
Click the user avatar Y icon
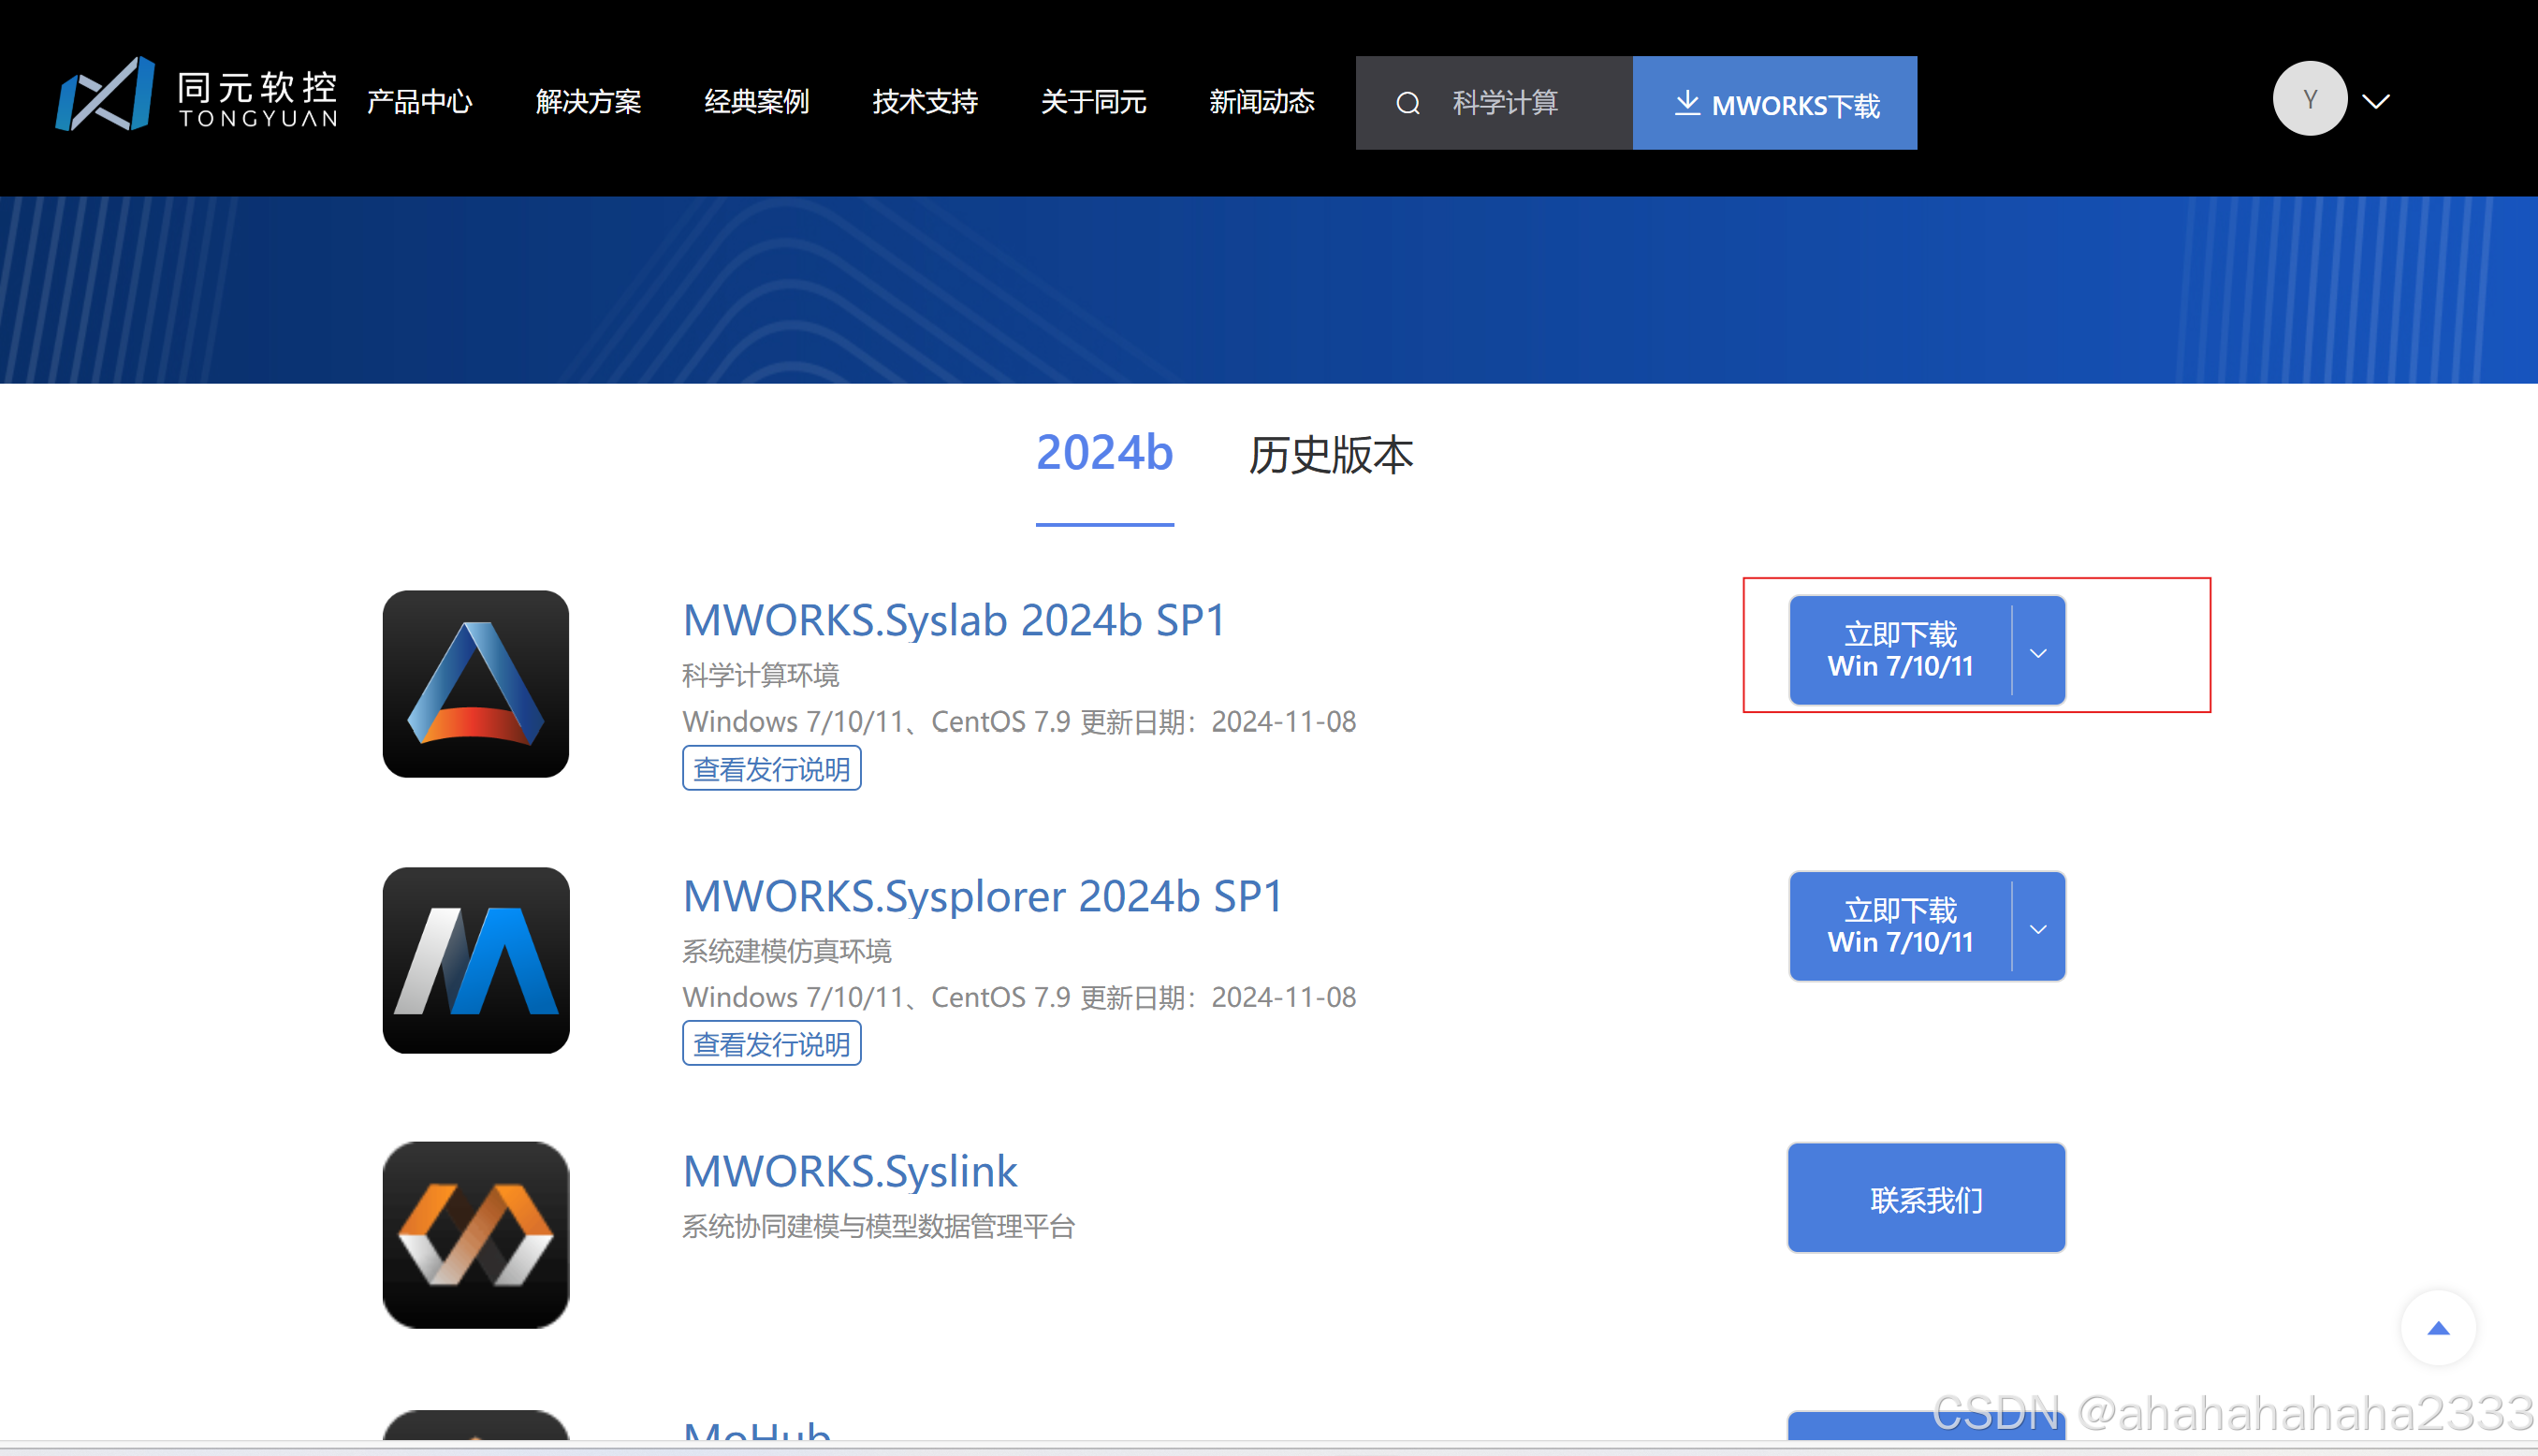tap(2309, 99)
